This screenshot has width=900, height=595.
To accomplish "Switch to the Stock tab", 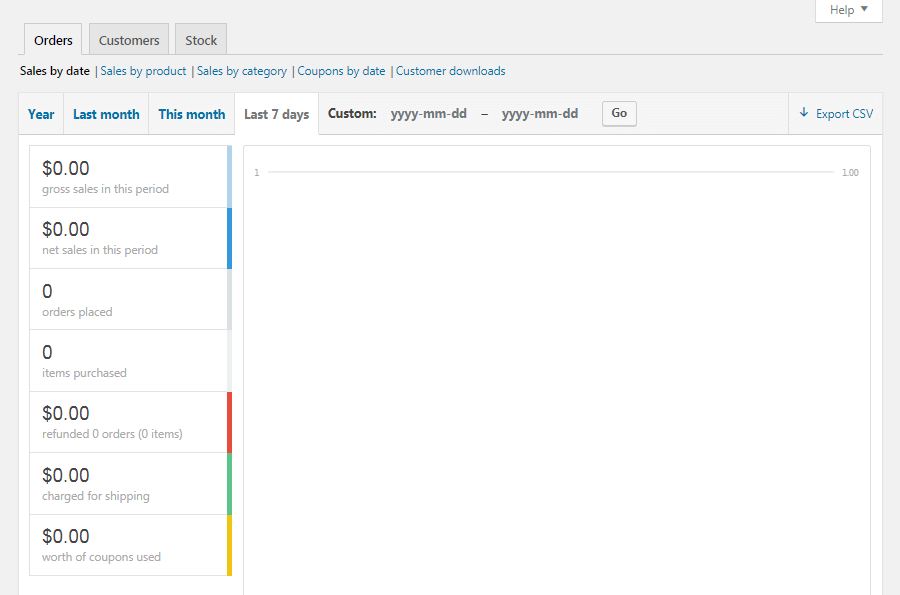I will (200, 39).
